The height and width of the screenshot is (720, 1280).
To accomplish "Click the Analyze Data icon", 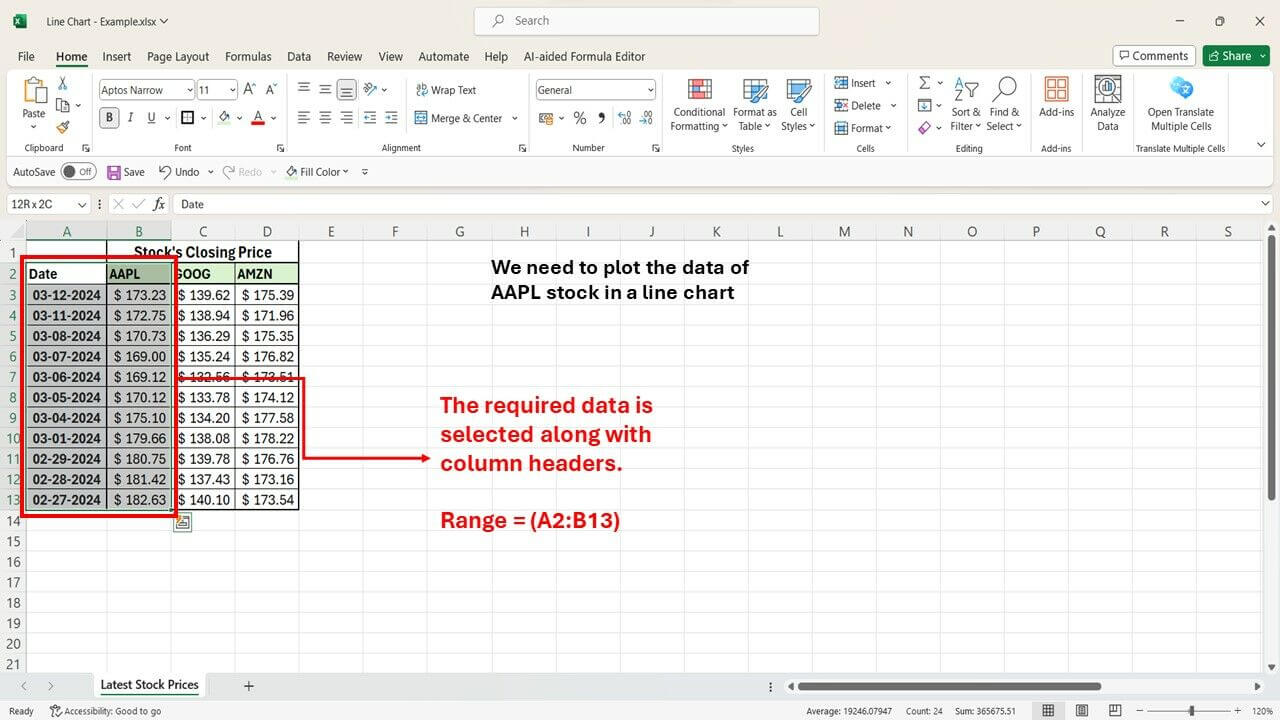I will click(1108, 90).
